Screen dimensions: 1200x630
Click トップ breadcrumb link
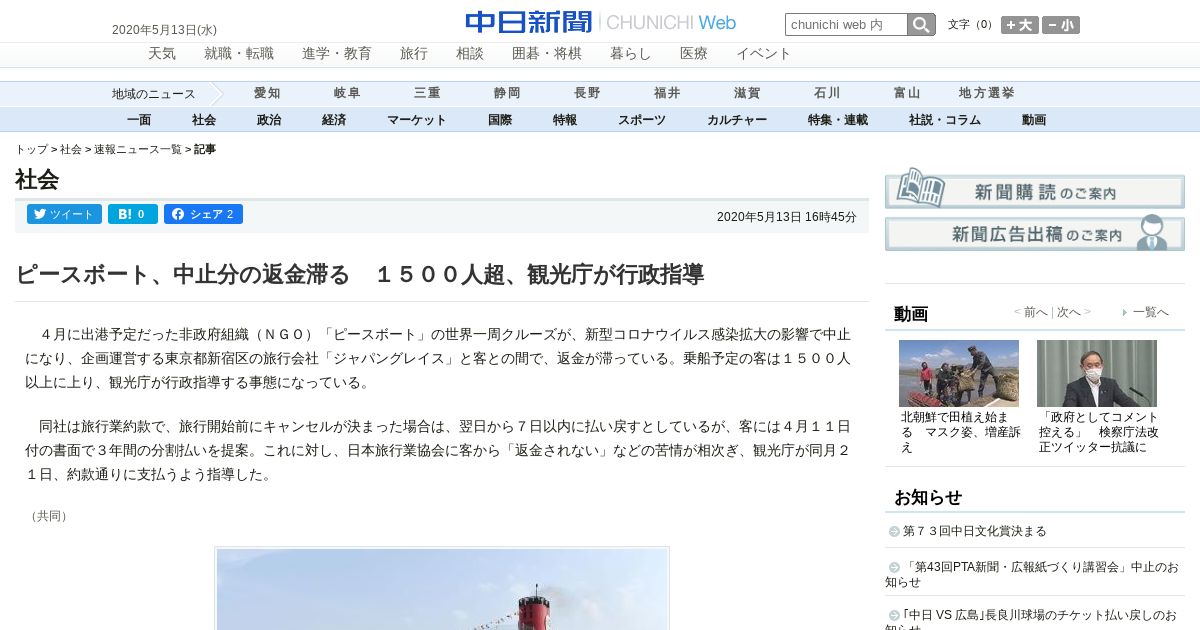(x=31, y=149)
